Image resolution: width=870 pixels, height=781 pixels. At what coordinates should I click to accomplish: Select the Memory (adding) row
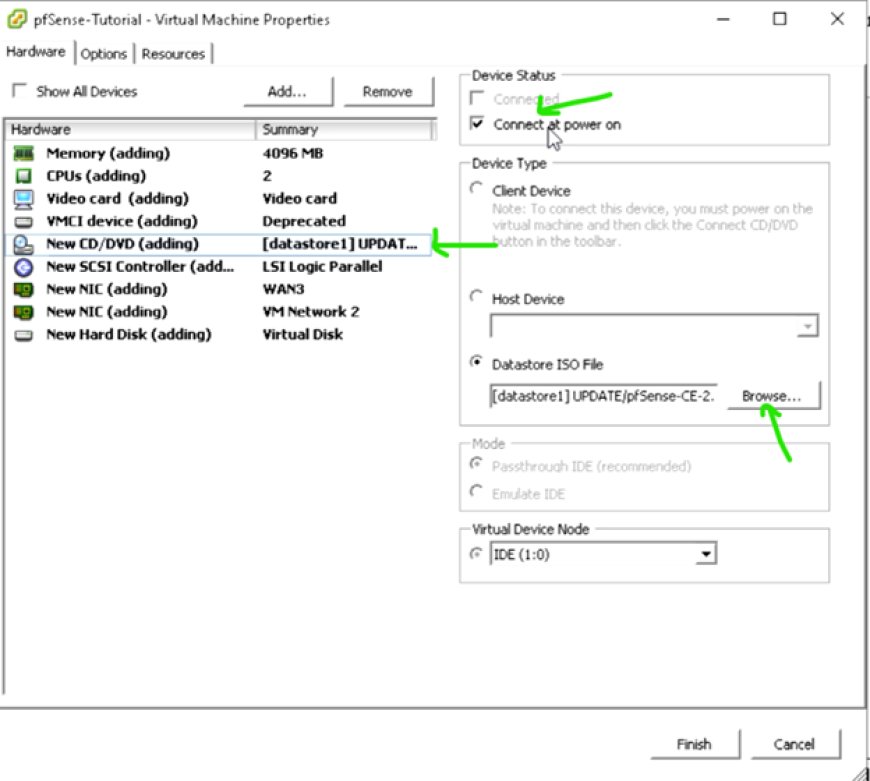[x=219, y=154]
